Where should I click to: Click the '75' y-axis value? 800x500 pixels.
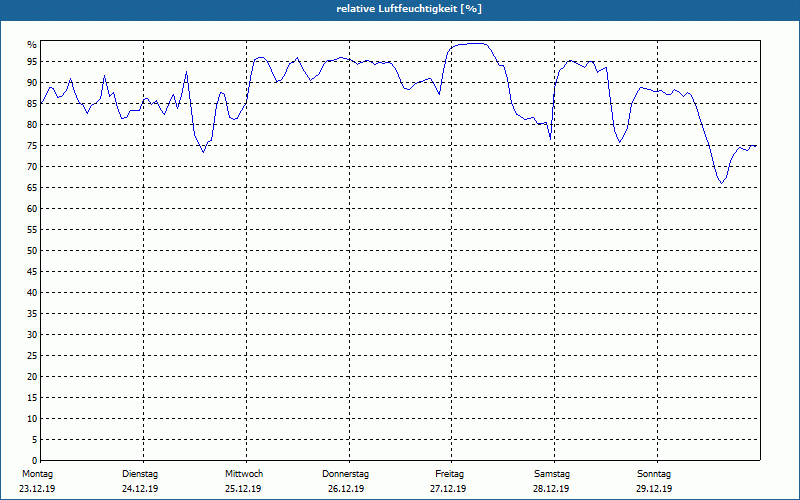32,145
